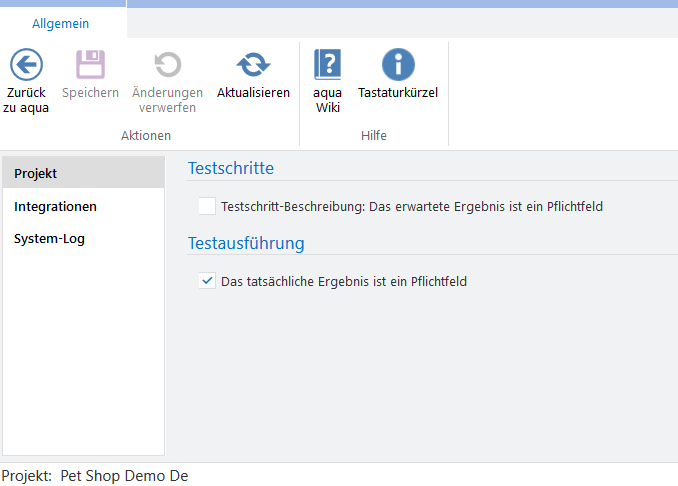Refresh using the Aktualisieren icon
This screenshot has width=678, height=486.
(253, 66)
